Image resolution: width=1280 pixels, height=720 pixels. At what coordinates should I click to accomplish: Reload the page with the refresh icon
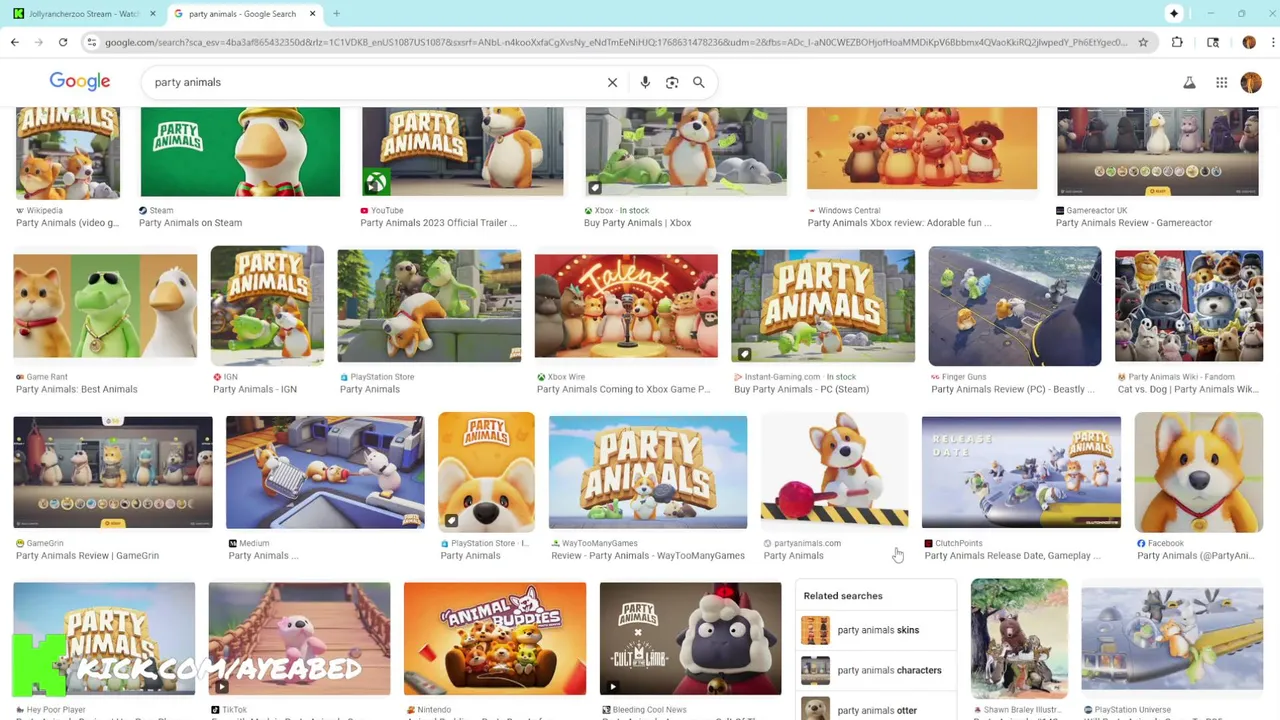(63, 42)
